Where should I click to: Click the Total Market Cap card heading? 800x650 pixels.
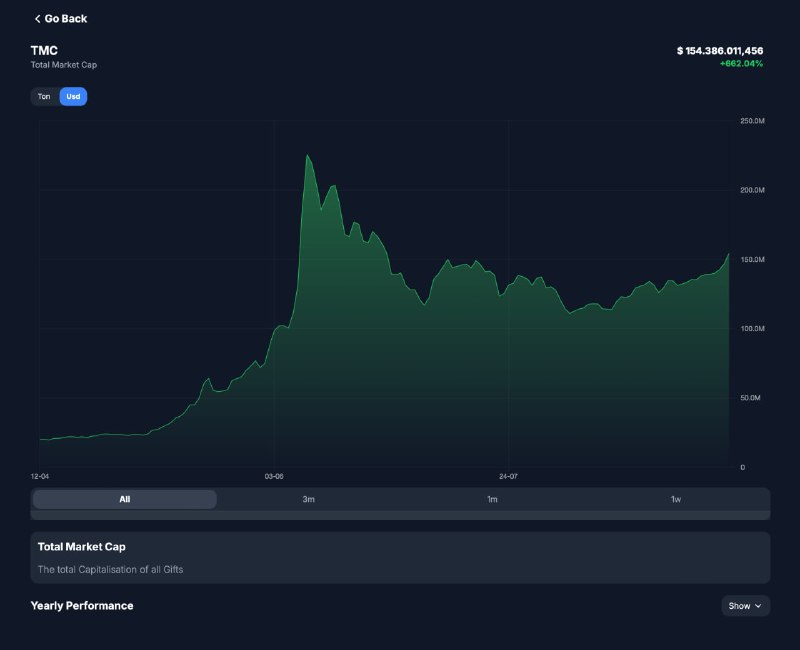(82, 546)
